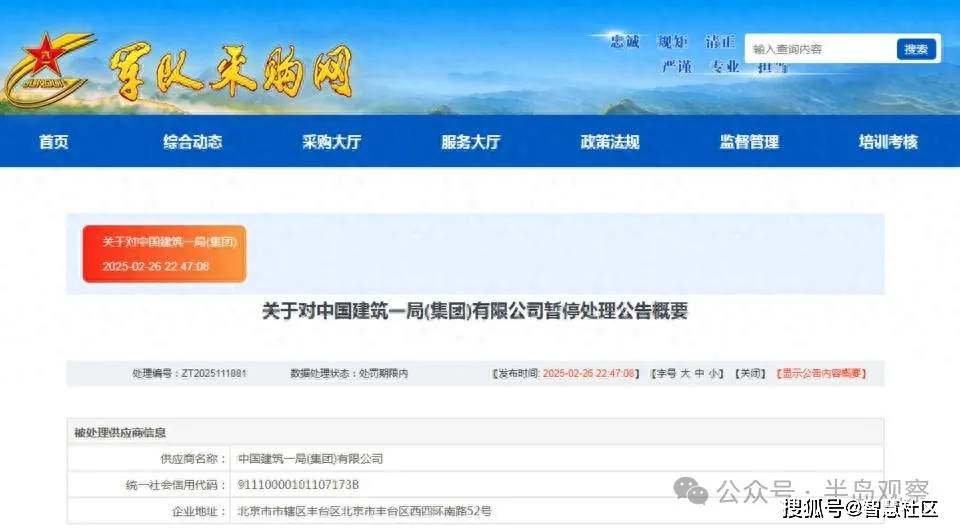Go to 采购大厅 section
The image size is (960, 530).
tap(332, 142)
